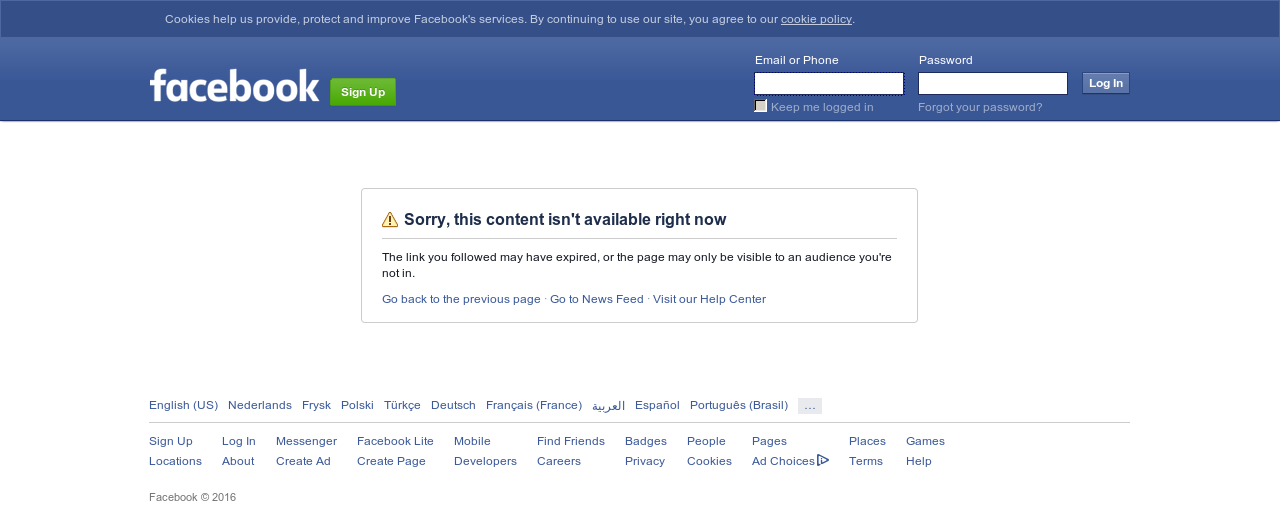Screen dimensions: 1280x525
Task: Visit our Help Center link
Action: coord(709,299)
